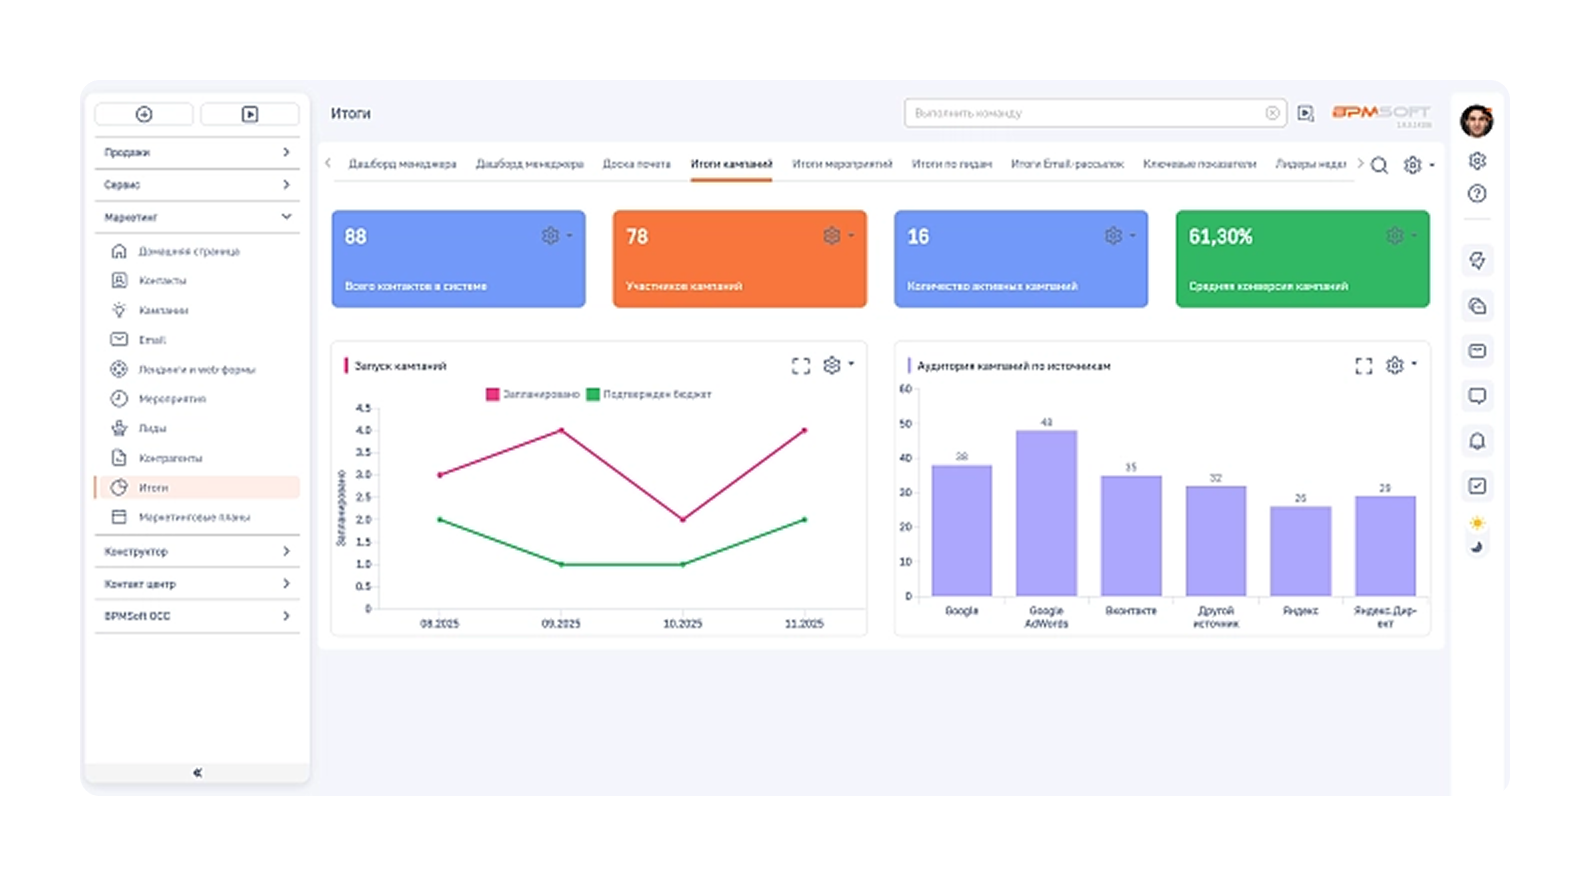Open Кампании via the lightbulb icon

pos(119,310)
